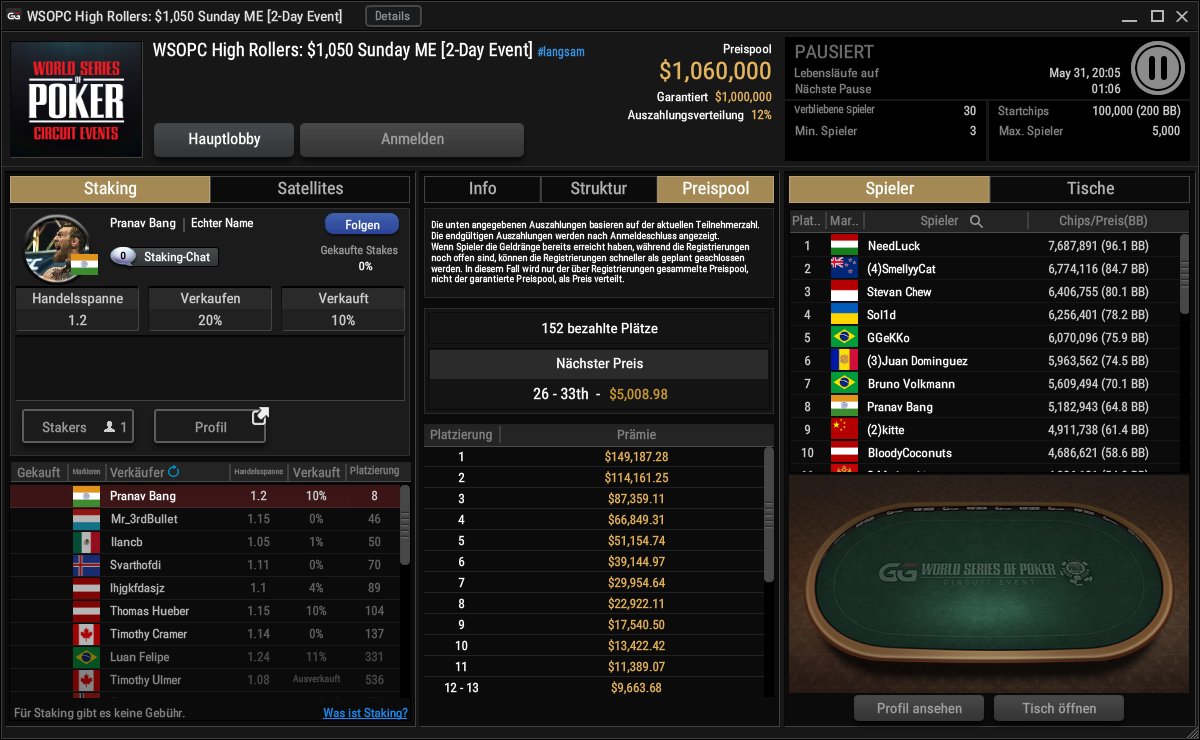Click the 'Was ist Staking?' link
This screenshot has width=1200, height=740.
tap(365, 713)
